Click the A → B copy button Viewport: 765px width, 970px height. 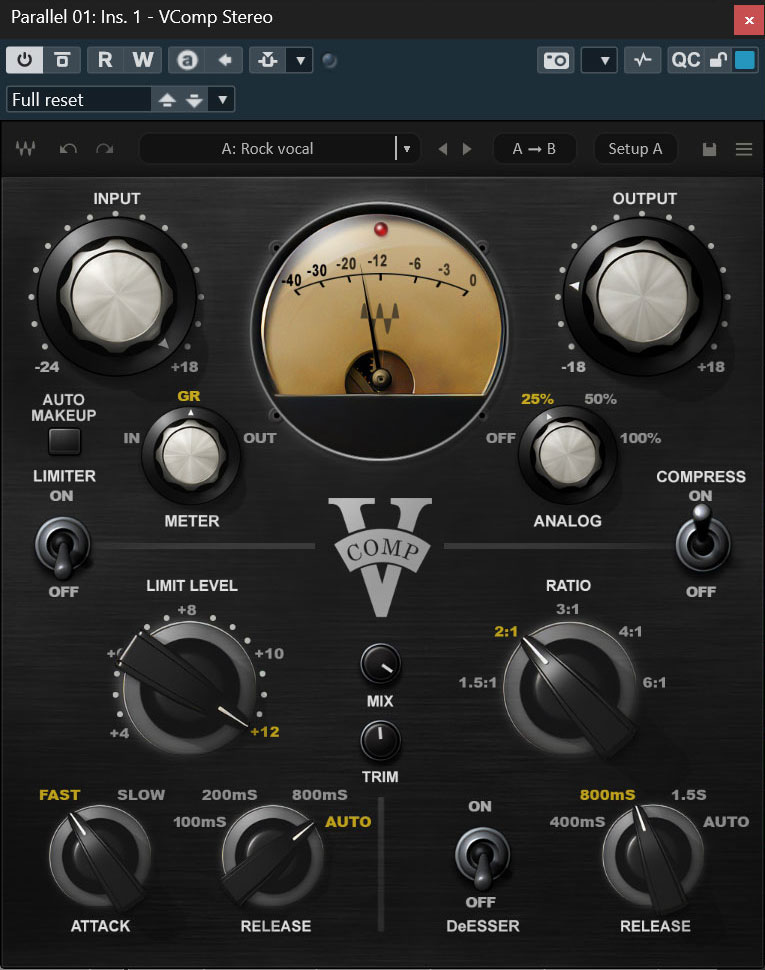[x=533, y=149]
